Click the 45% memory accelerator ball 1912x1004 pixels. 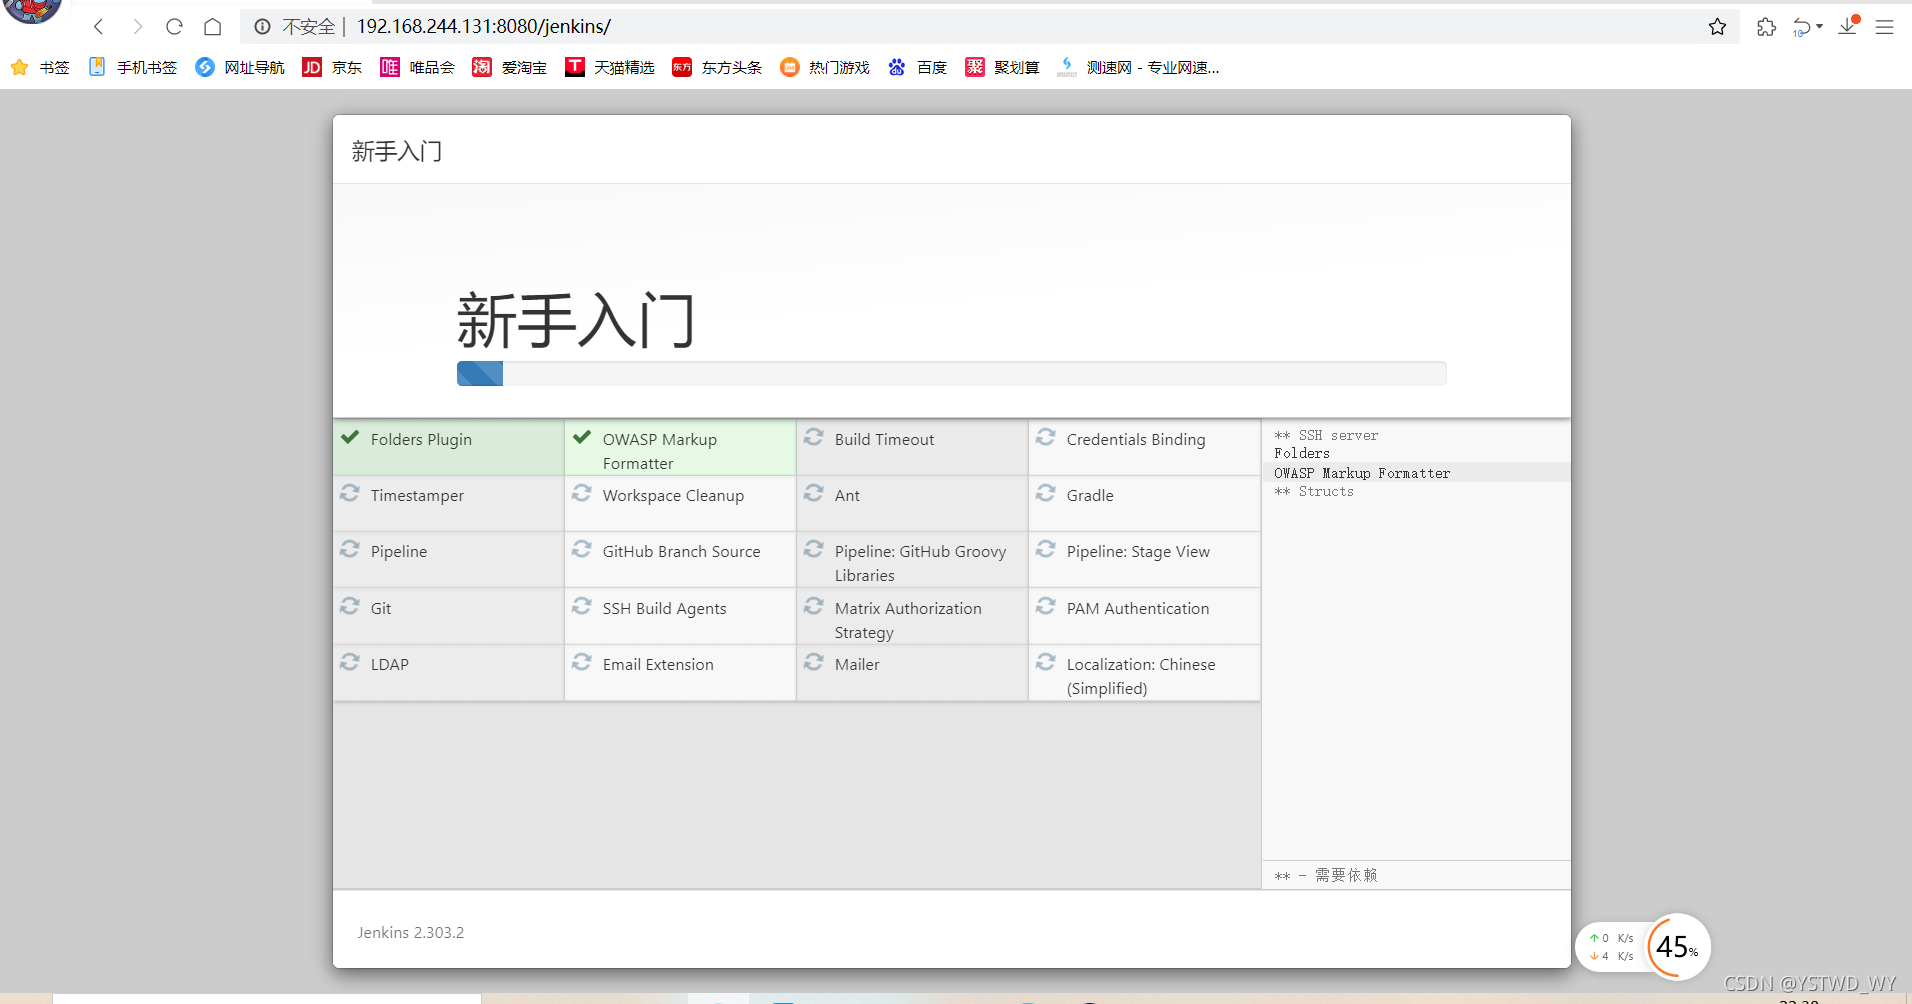pos(1678,946)
